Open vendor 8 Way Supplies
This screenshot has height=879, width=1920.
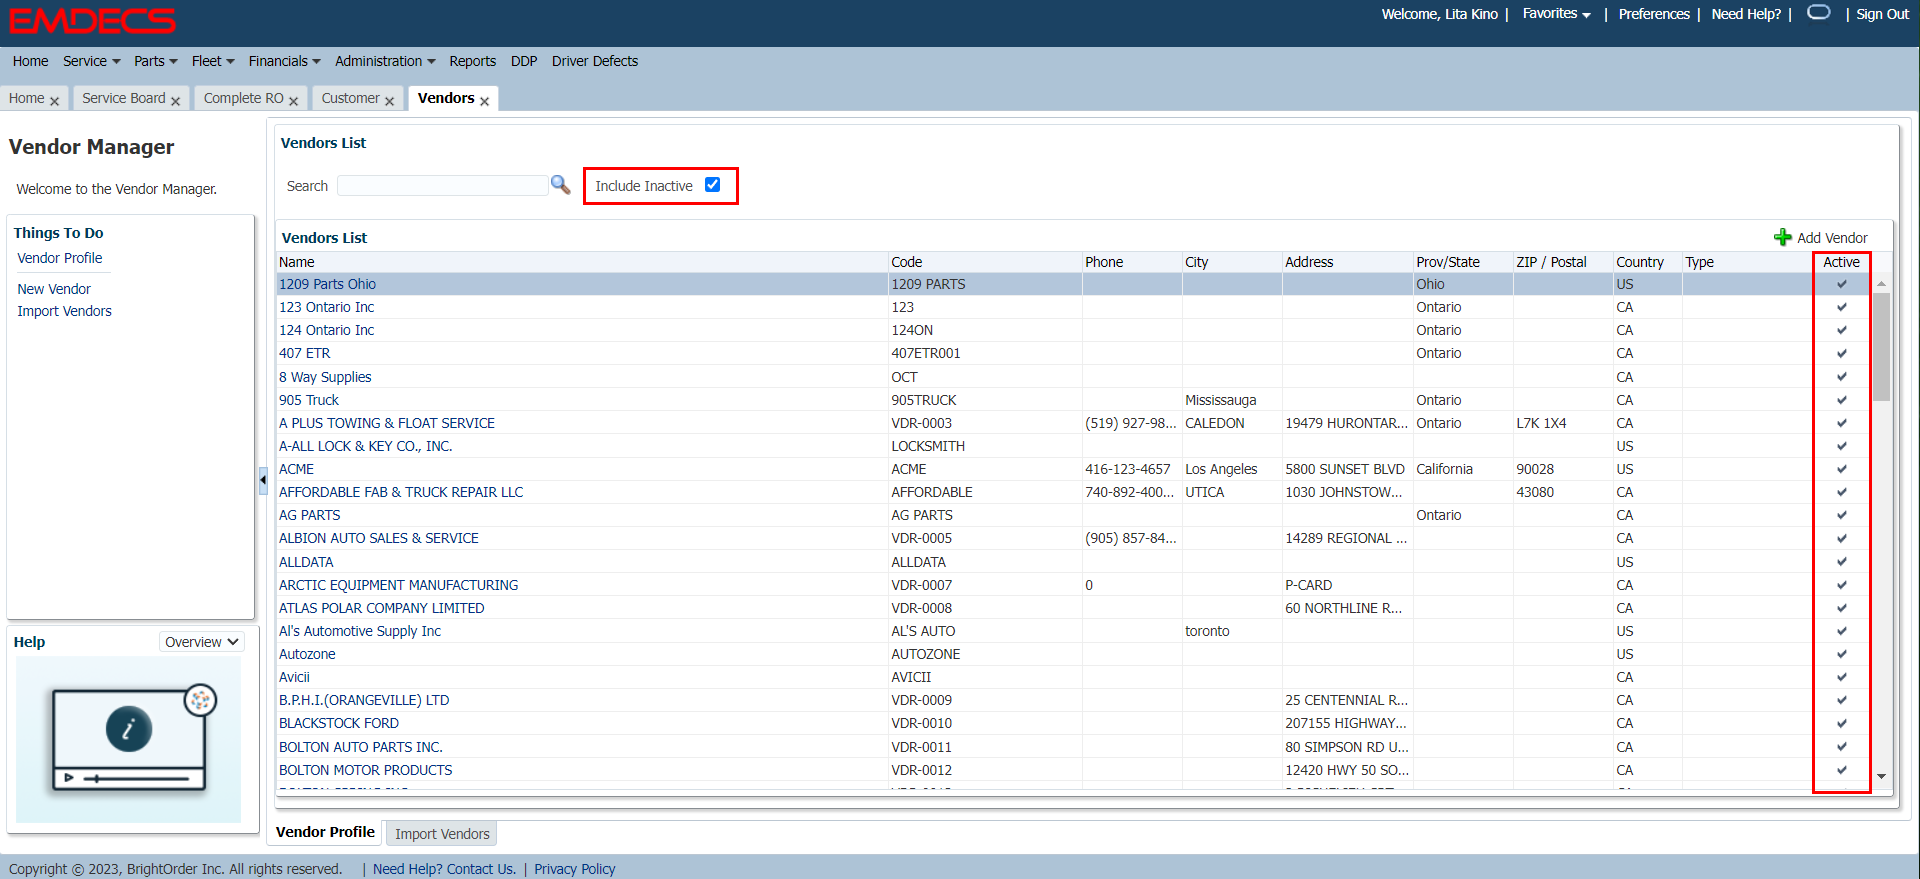(x=325, y=377)
